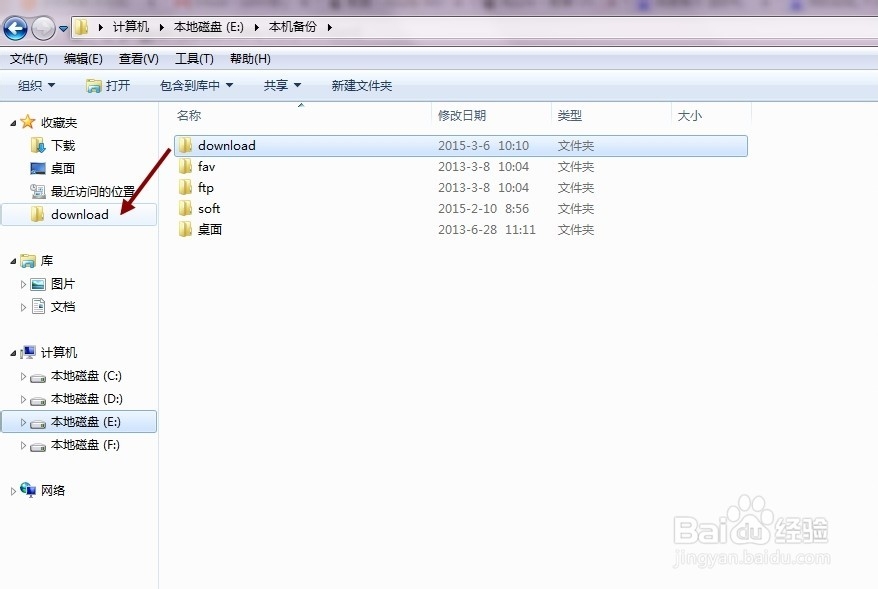This screenshot has height=589, width=878.
Task: Expand the 本地磁盘 (F:) arrow
Action: point(23,445)
